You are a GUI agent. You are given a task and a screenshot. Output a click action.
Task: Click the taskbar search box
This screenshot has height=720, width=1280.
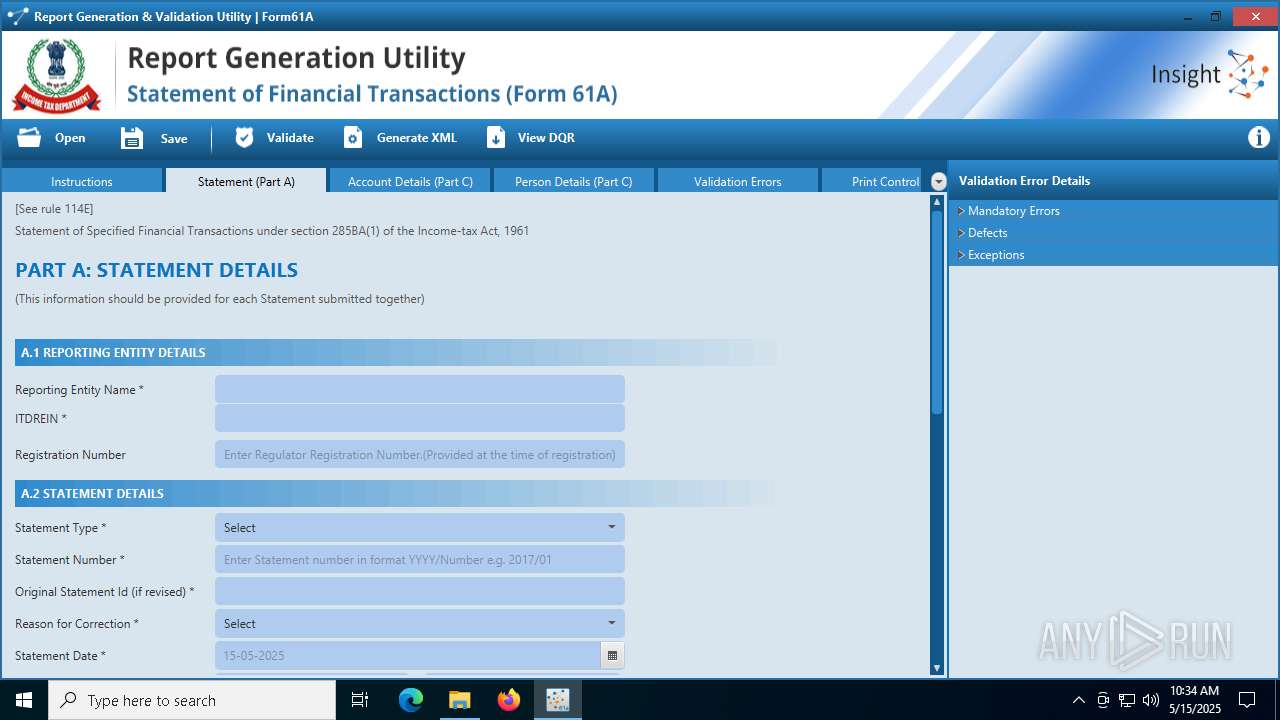click(192, 700)
